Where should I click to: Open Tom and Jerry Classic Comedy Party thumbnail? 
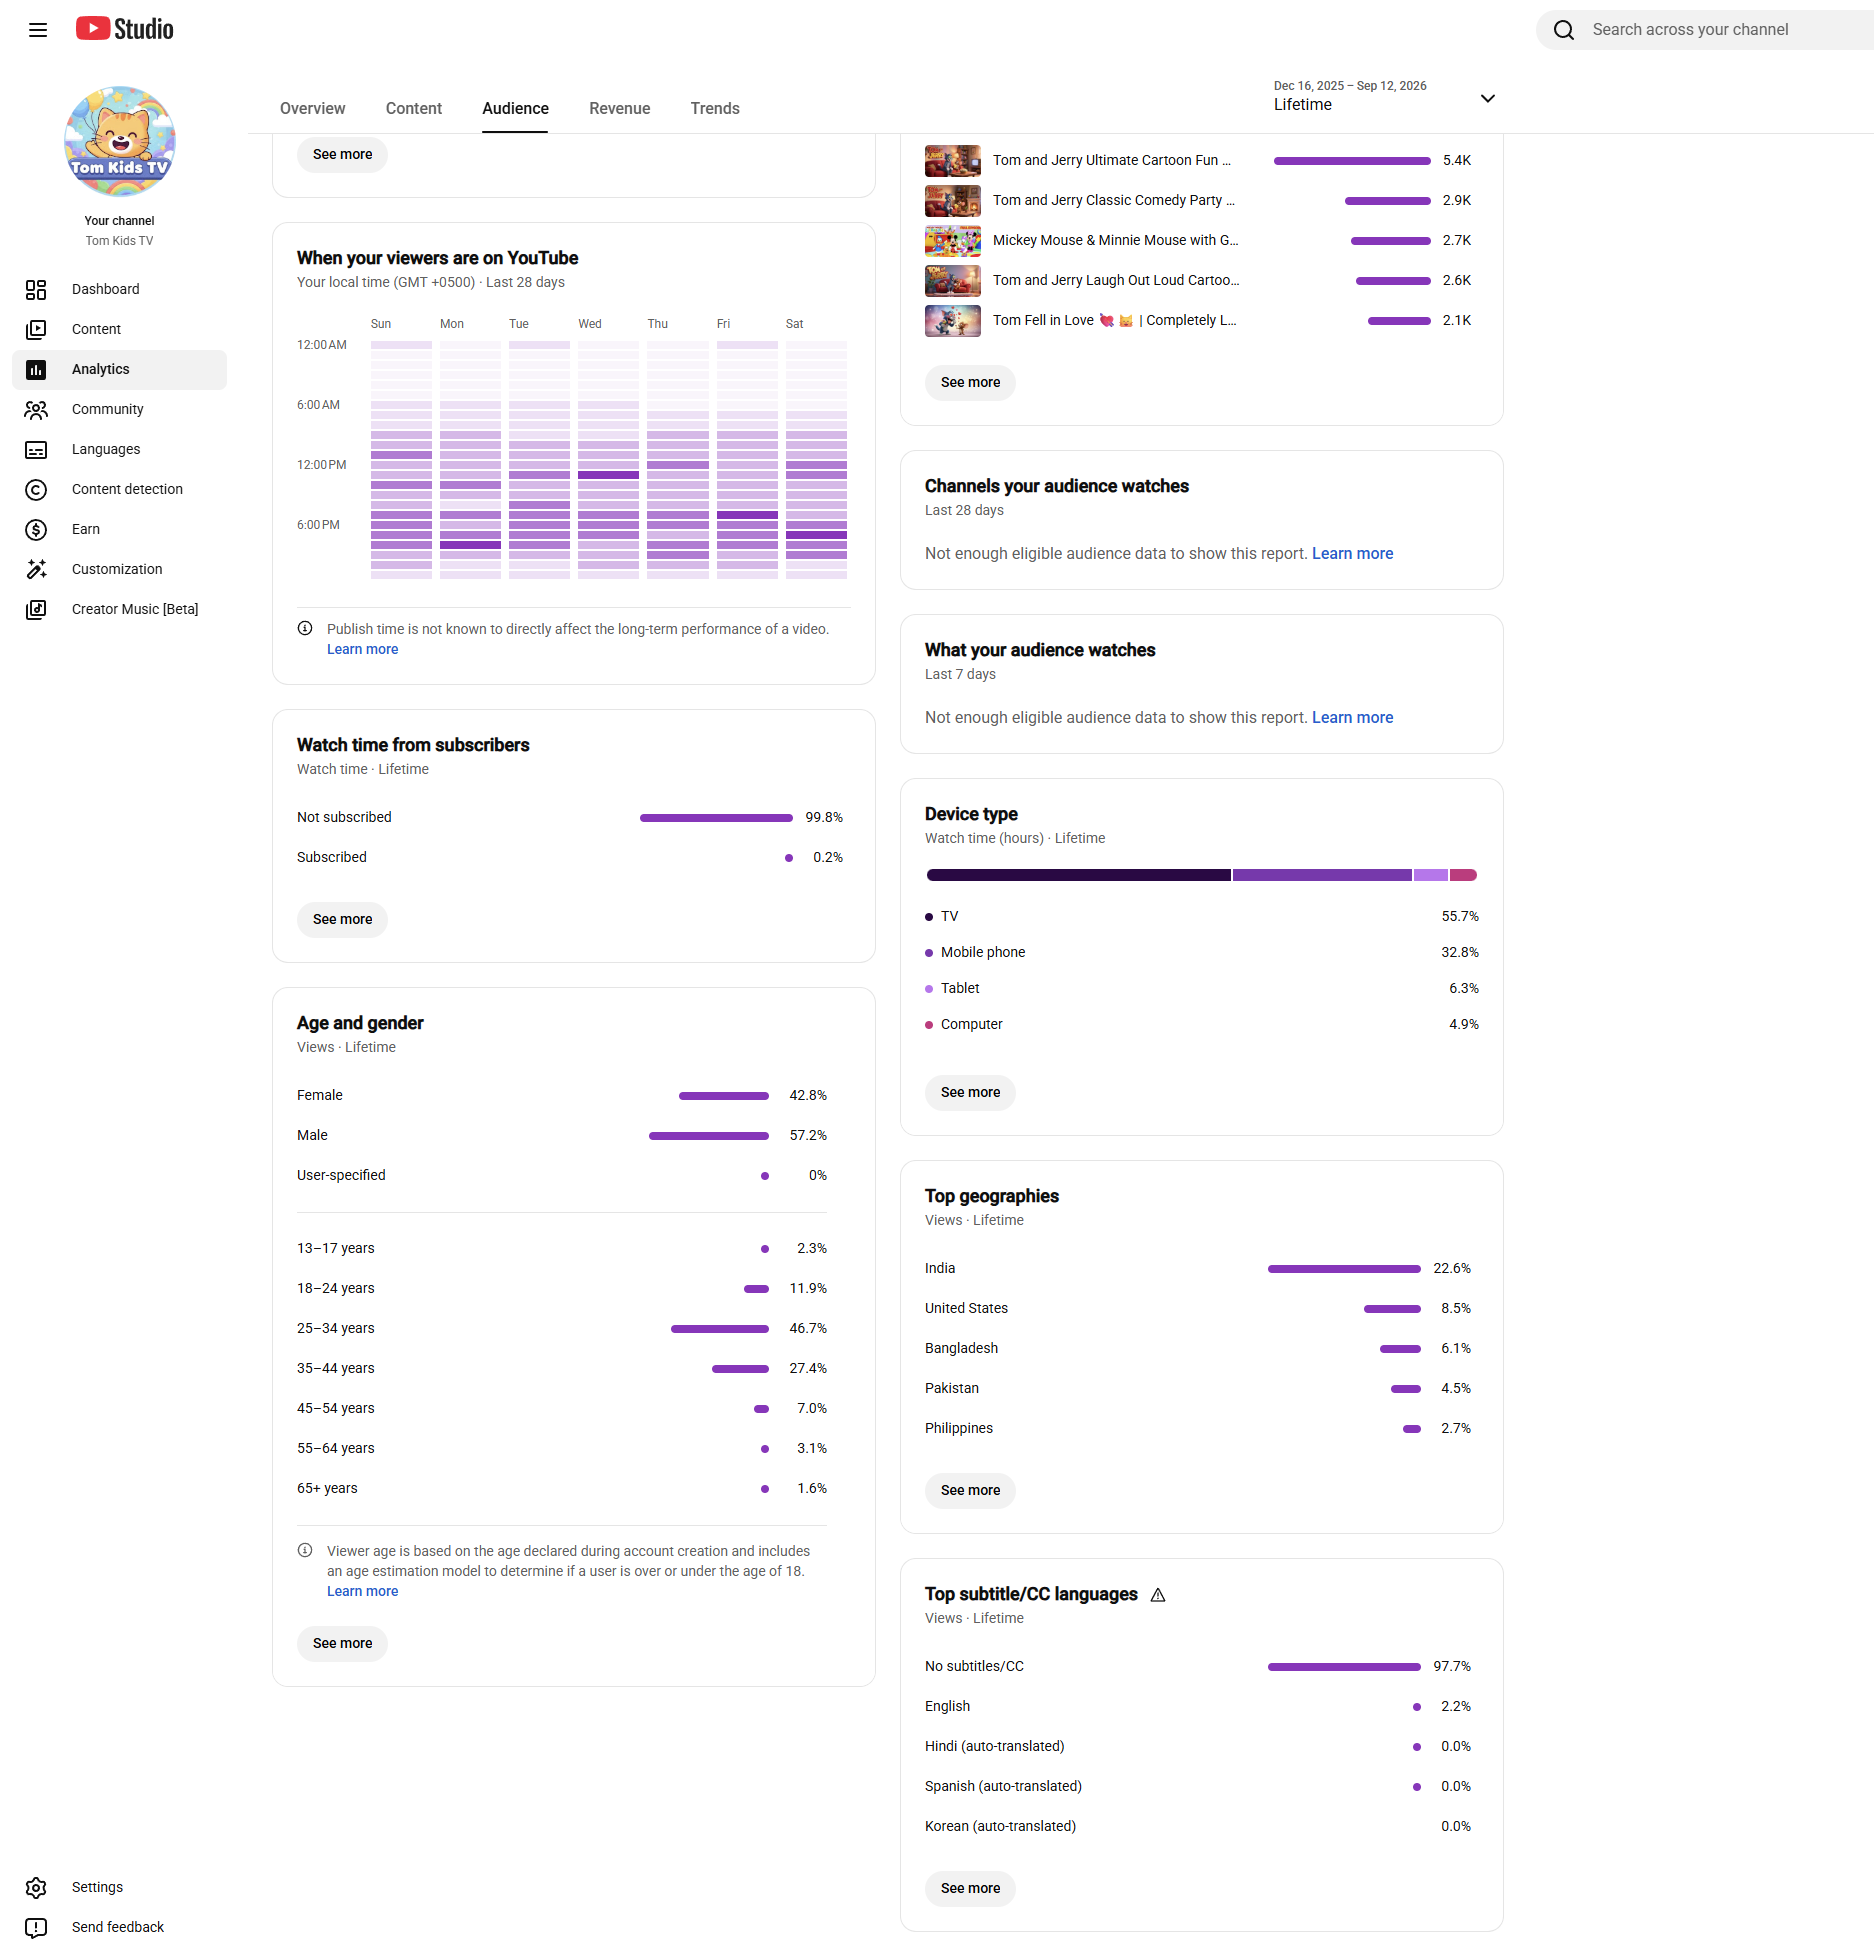click(953, 200)
